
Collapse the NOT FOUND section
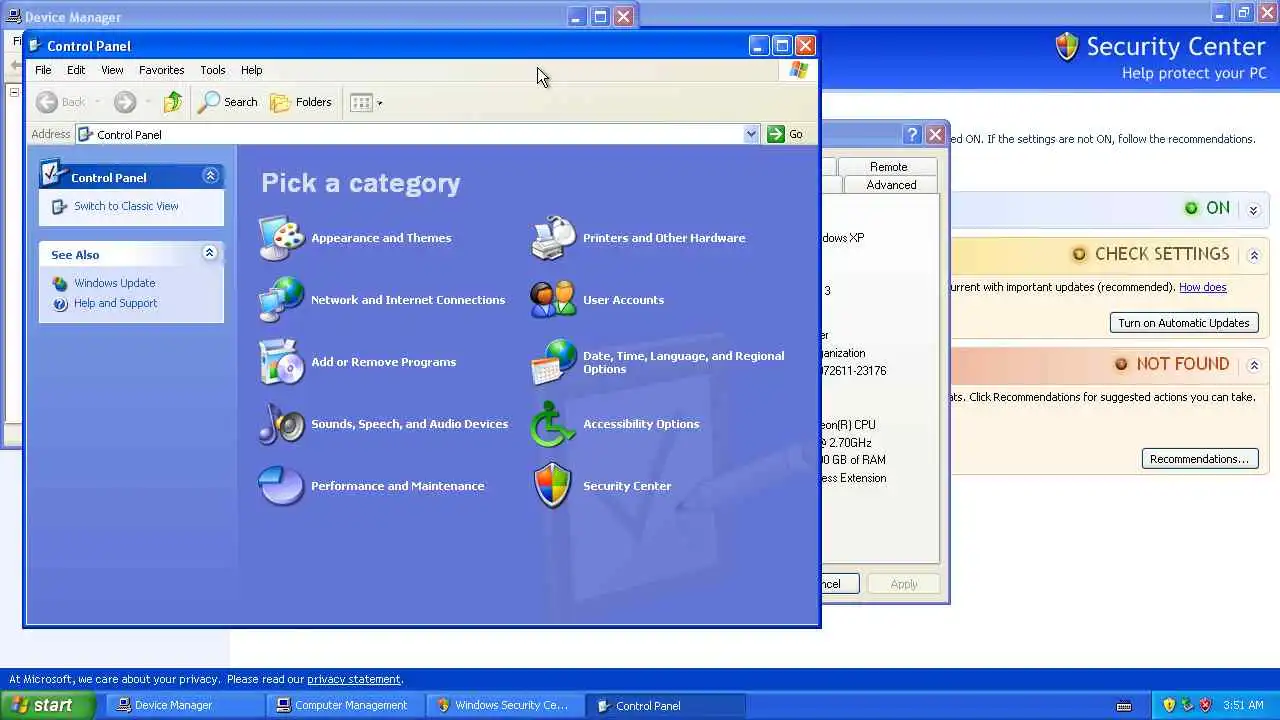(1254, 365)
